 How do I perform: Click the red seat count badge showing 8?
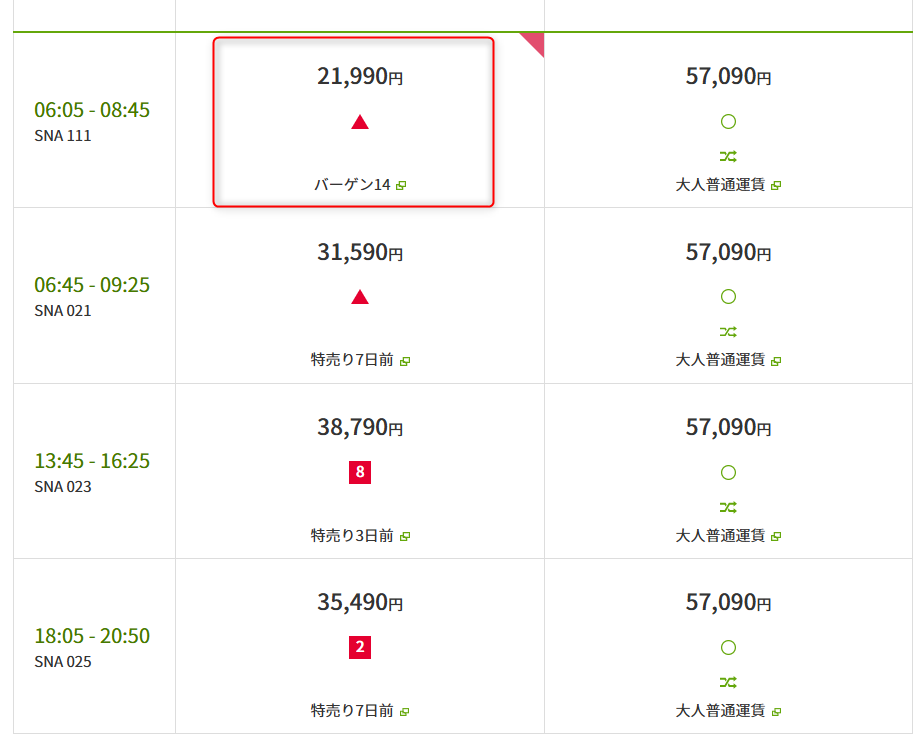(x=360, y=472)
